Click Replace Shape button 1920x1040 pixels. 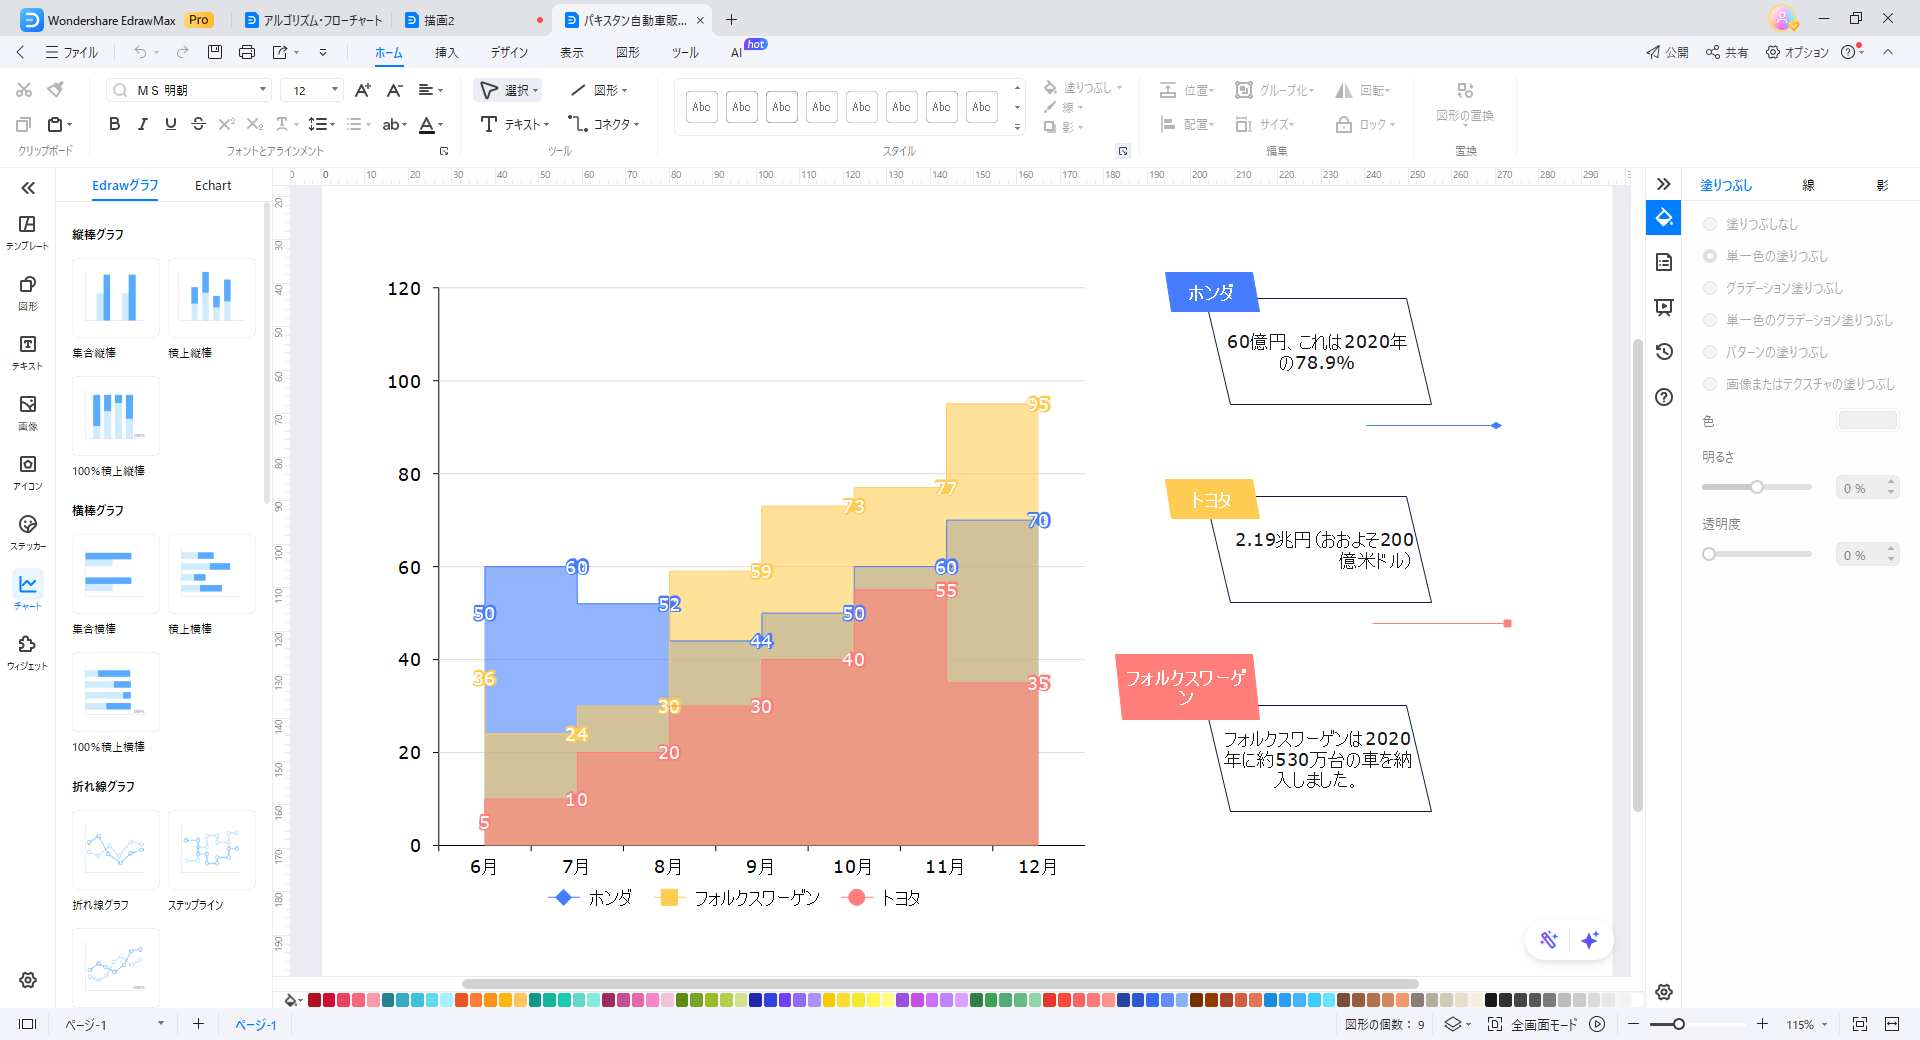(1465, 102)
